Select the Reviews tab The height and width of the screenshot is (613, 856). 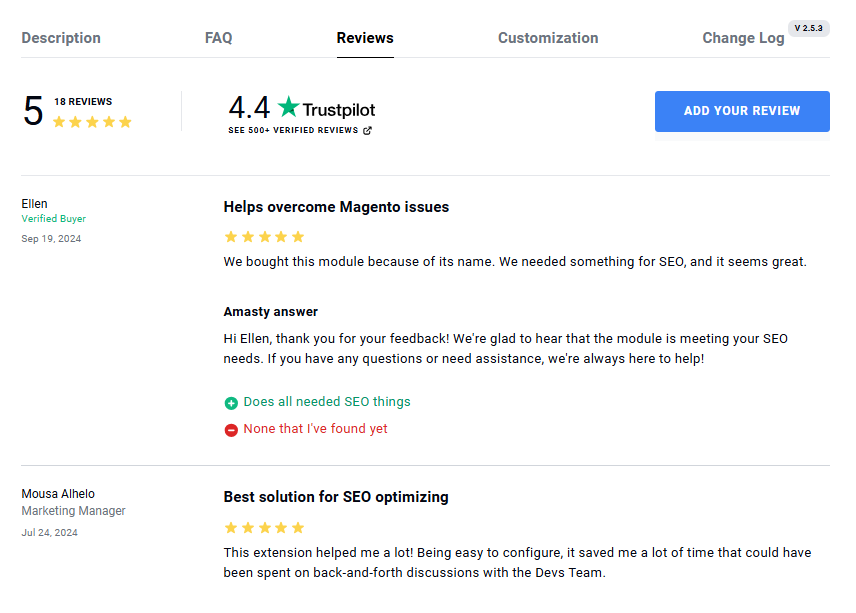coord(365,38)
